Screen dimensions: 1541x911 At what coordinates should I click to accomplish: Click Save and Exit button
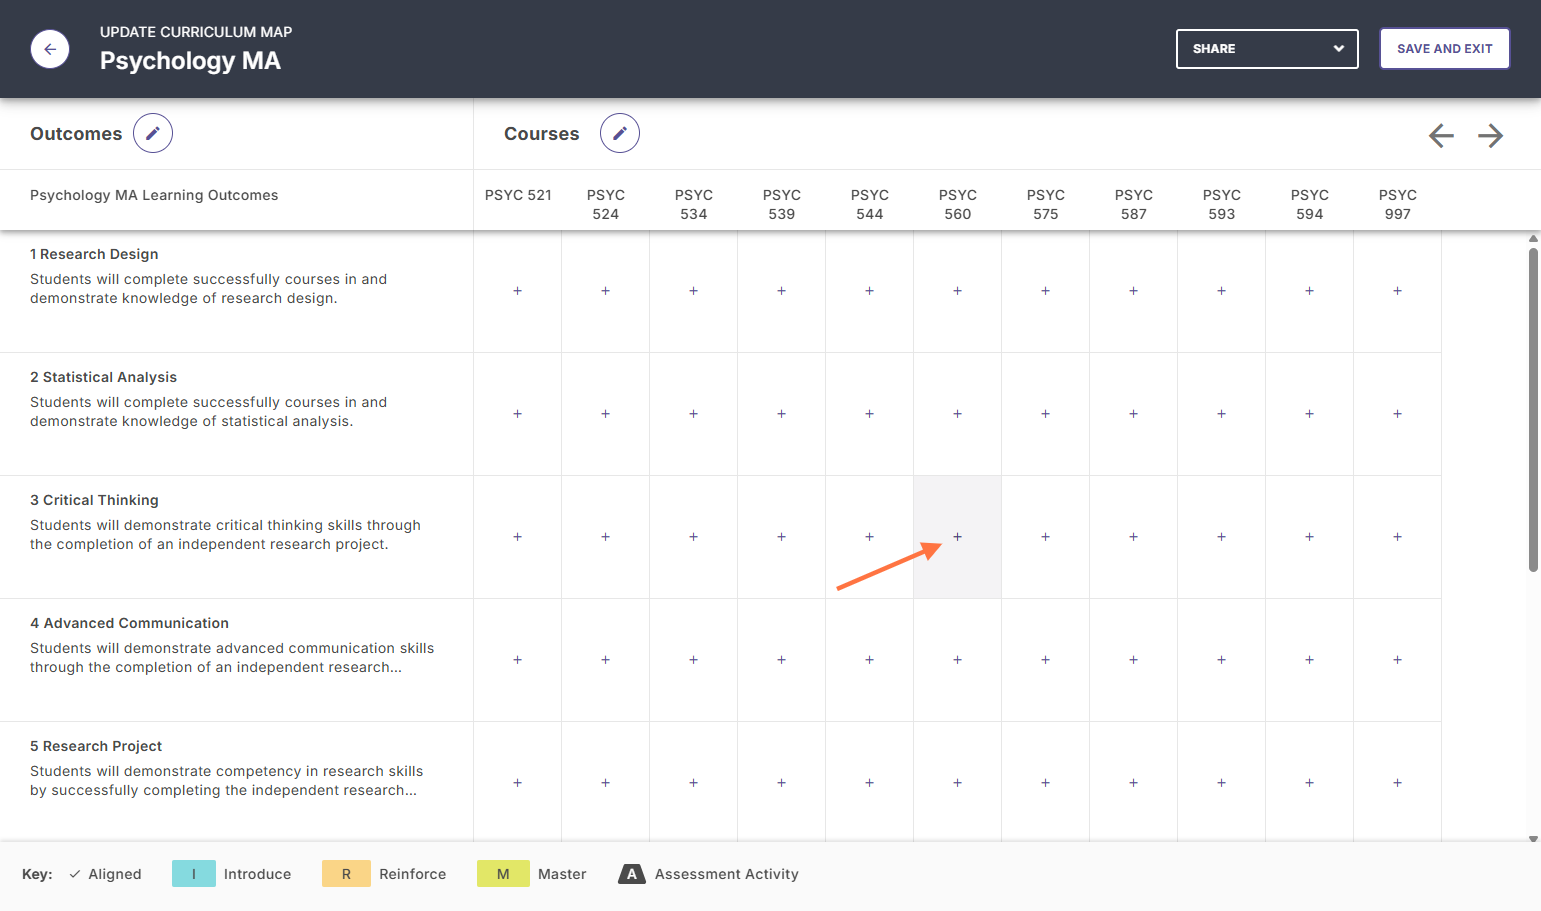(x=1444, y=49)
